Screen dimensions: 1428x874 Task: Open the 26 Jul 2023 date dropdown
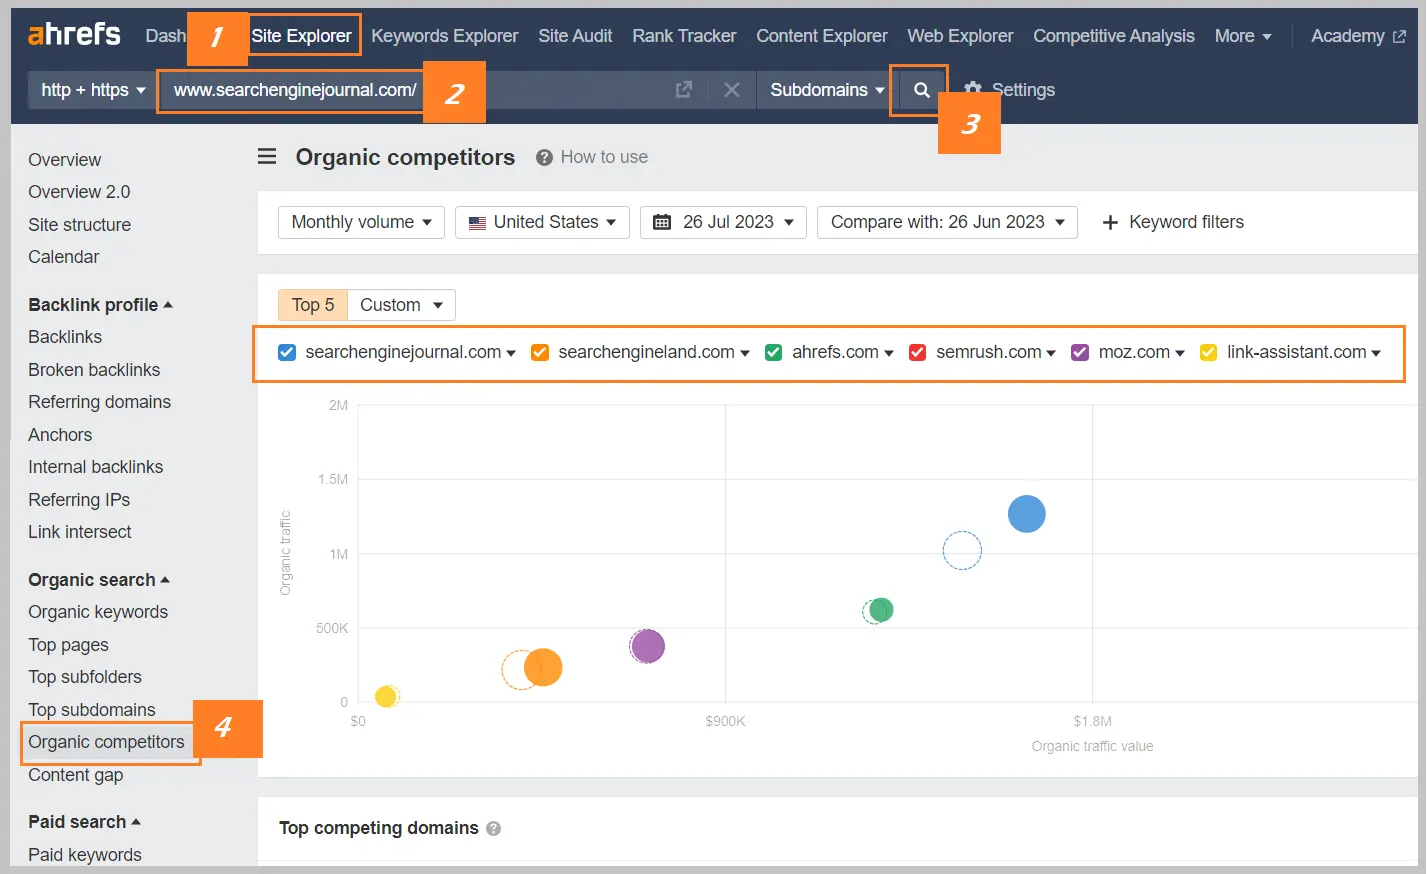pyautogui.click(x=723, y=222)
